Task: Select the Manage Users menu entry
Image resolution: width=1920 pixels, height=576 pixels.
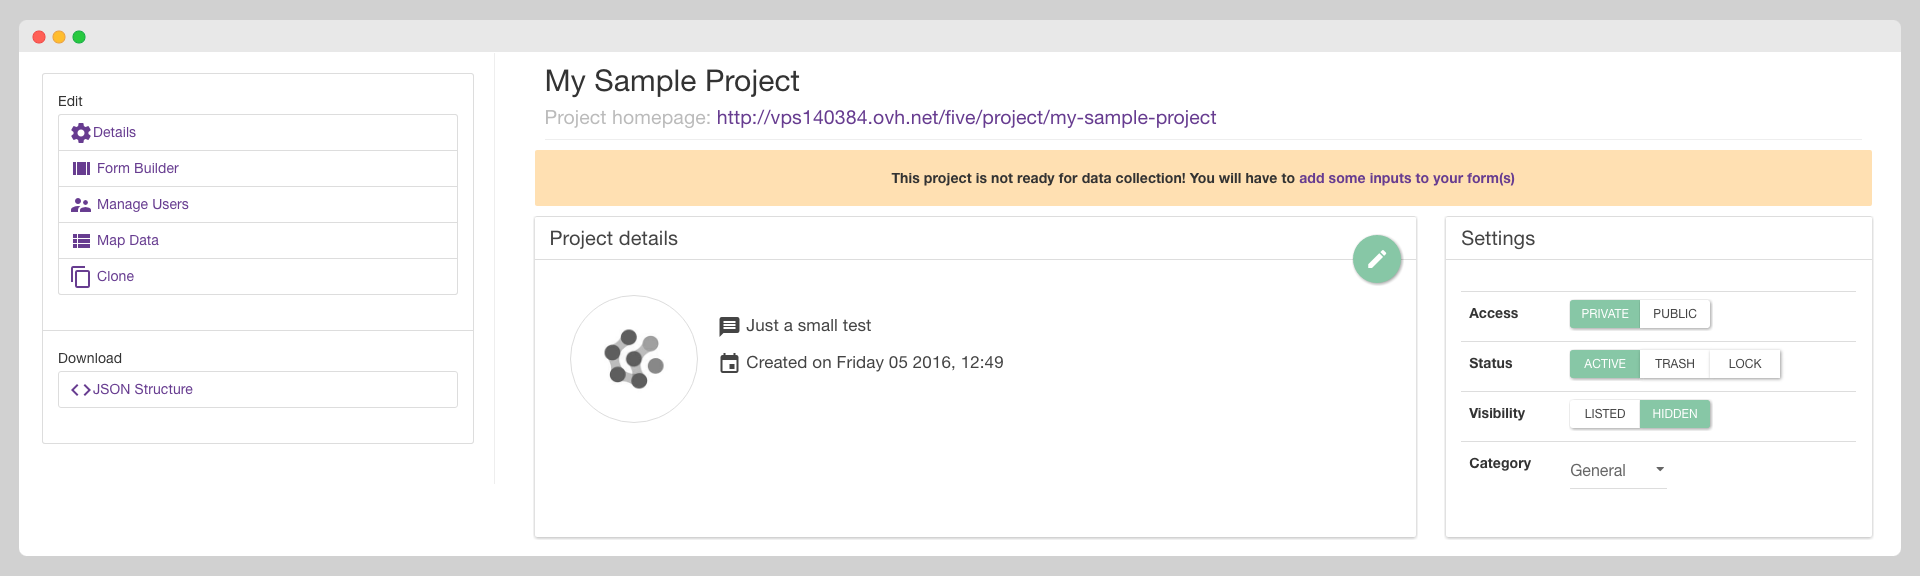Action: click(143, 205)
